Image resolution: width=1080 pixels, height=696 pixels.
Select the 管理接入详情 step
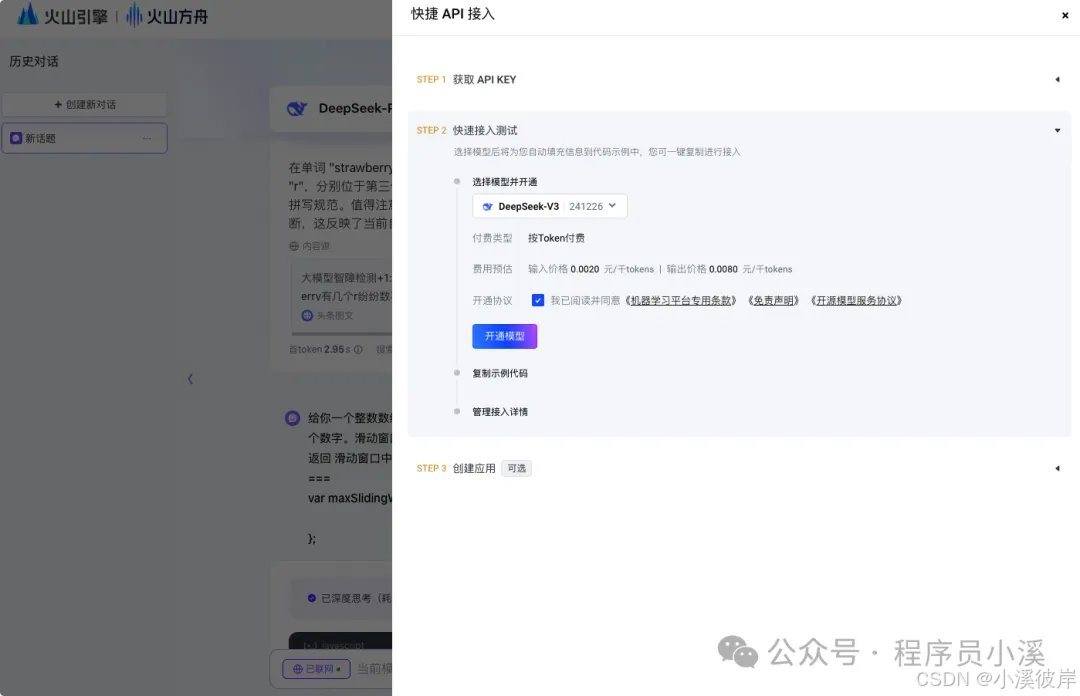[499, 412]
